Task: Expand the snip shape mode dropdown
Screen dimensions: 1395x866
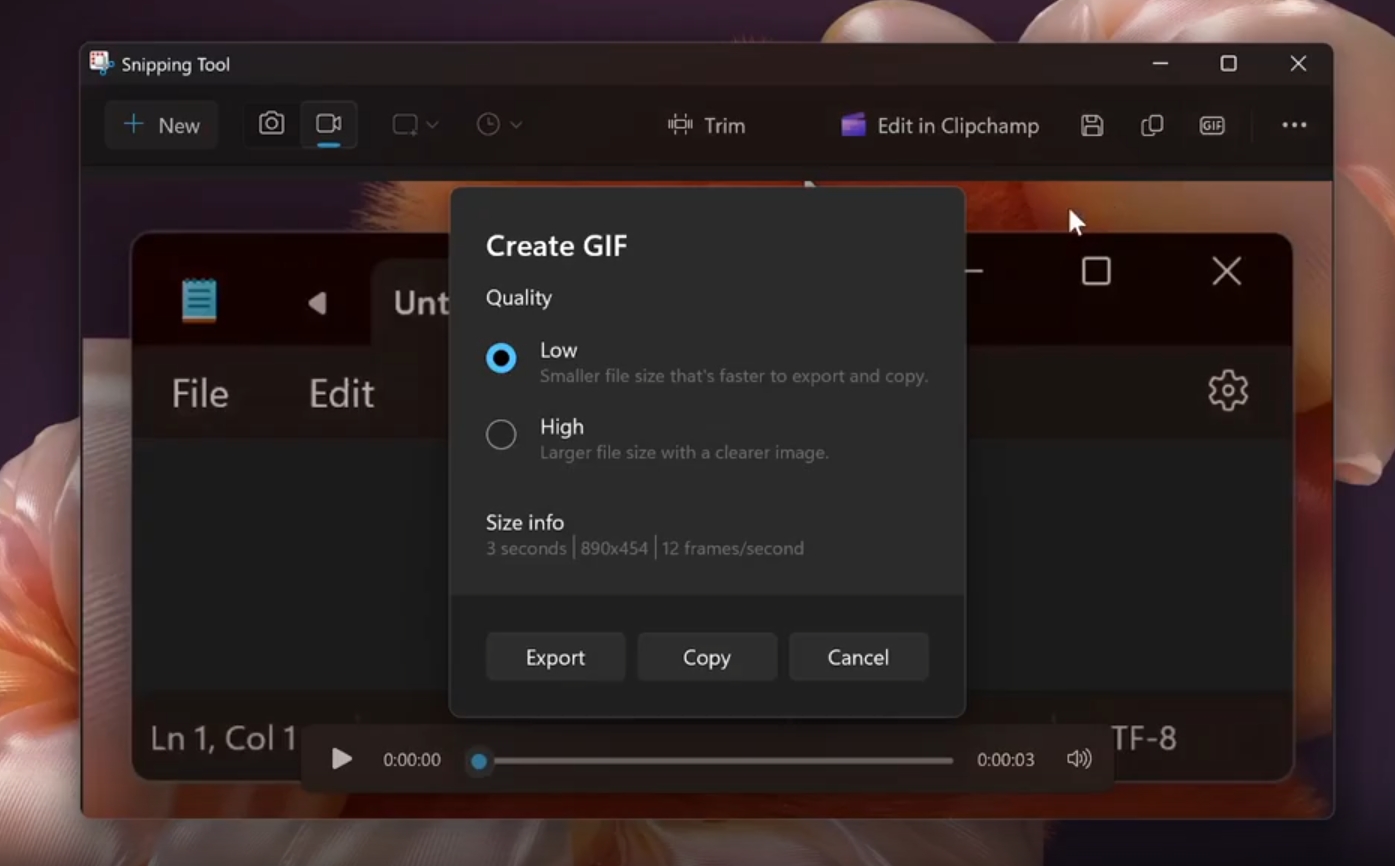Action: pyautogui.click(x=415, y=125)
